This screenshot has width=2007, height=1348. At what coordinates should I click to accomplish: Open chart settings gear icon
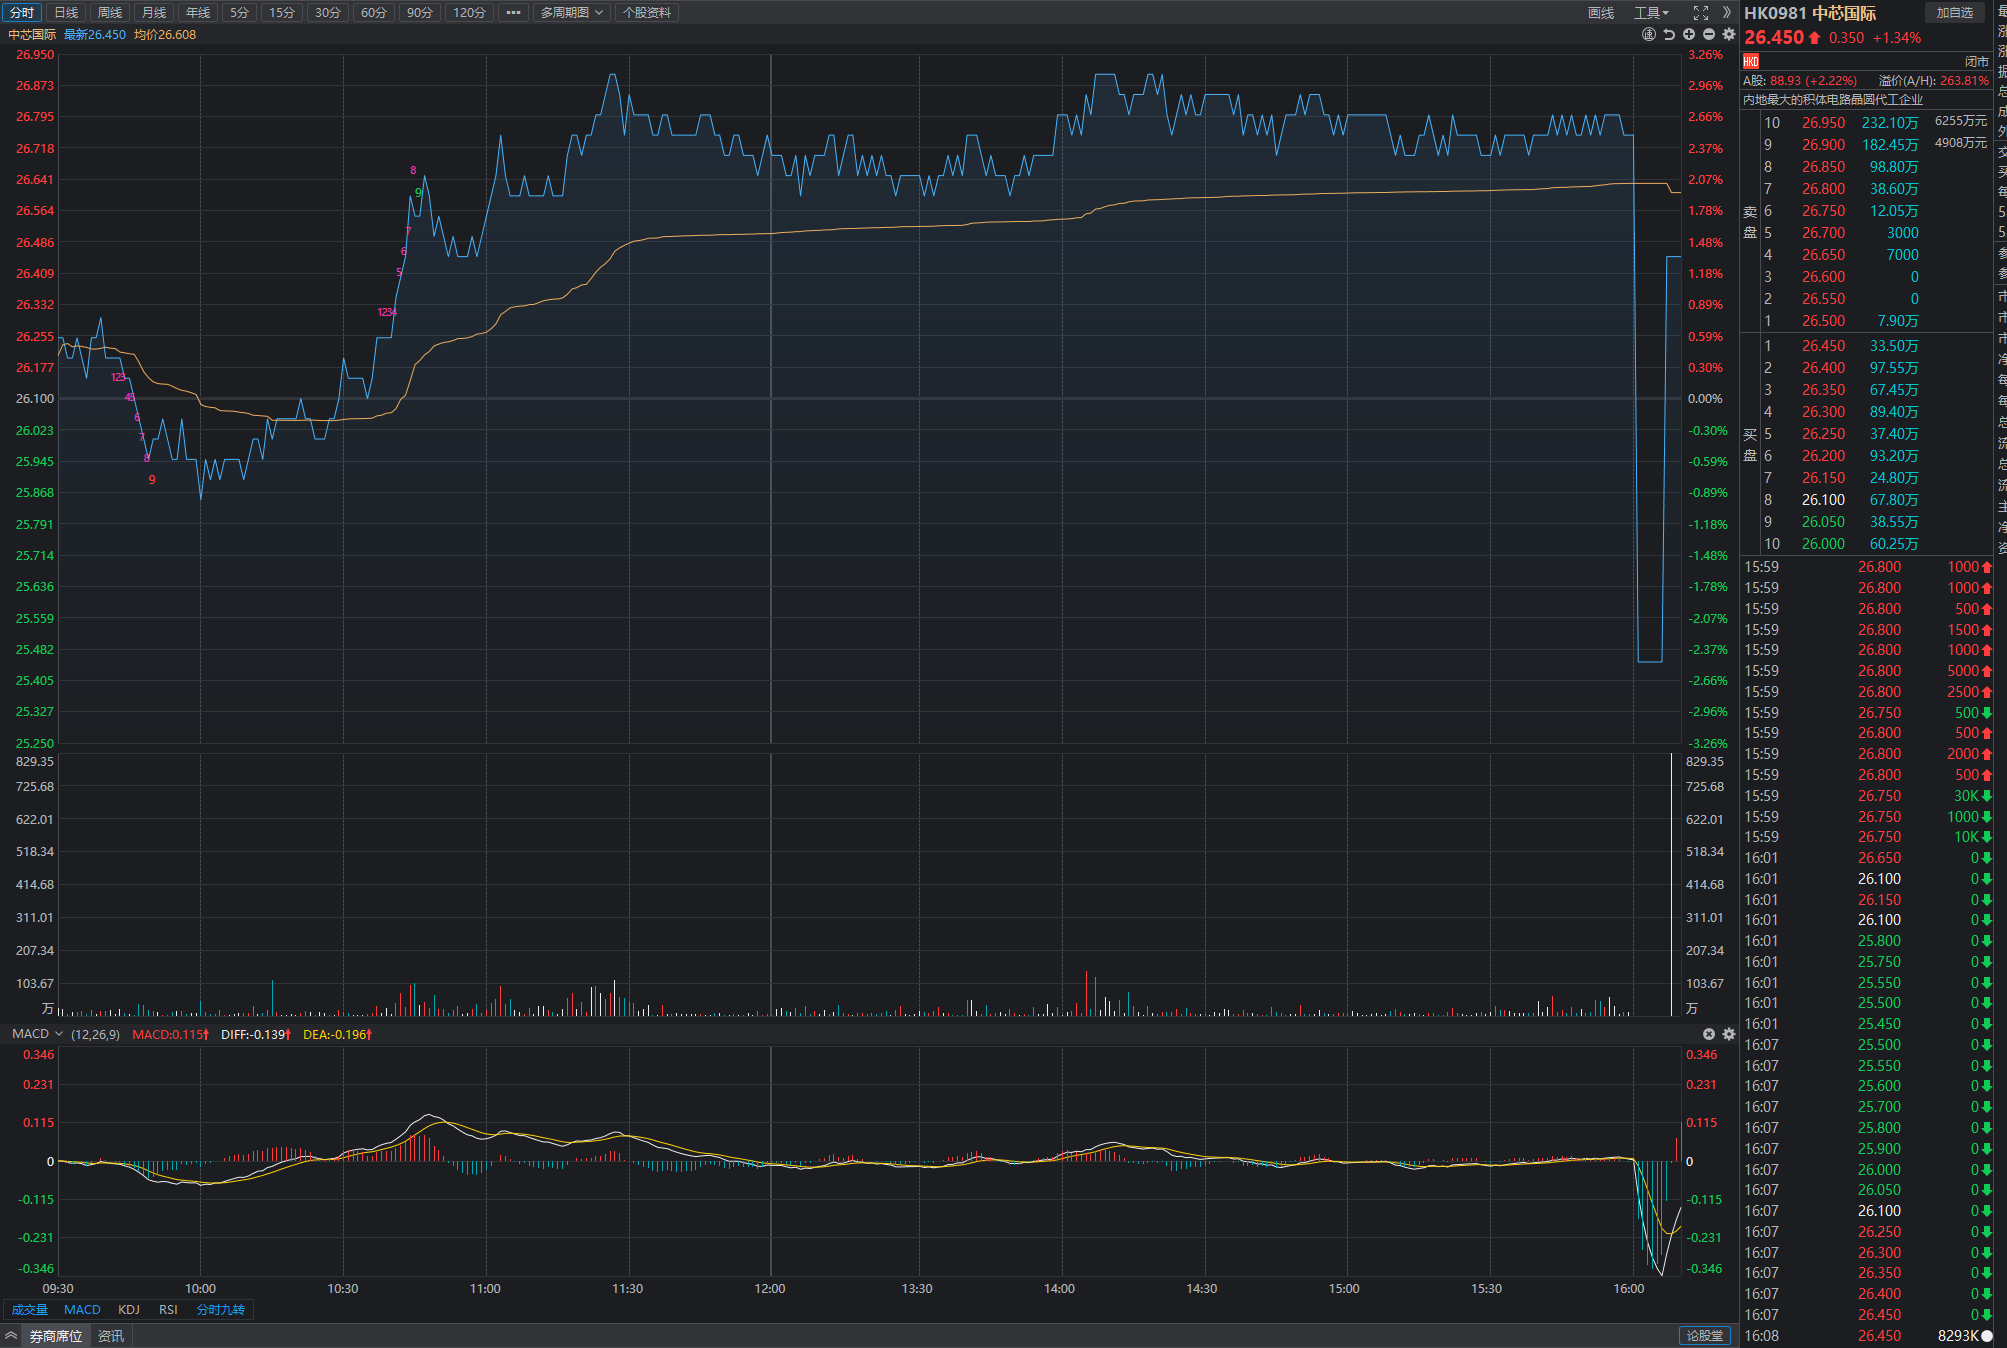click(x=1729, y=34)
